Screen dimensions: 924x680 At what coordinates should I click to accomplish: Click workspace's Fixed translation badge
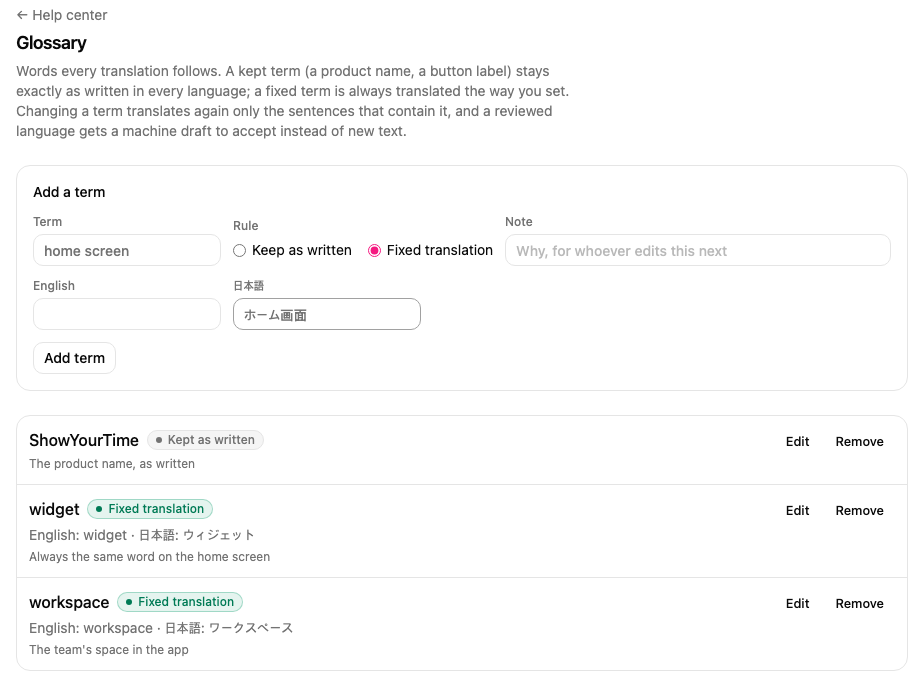click(x=180, y=602)
